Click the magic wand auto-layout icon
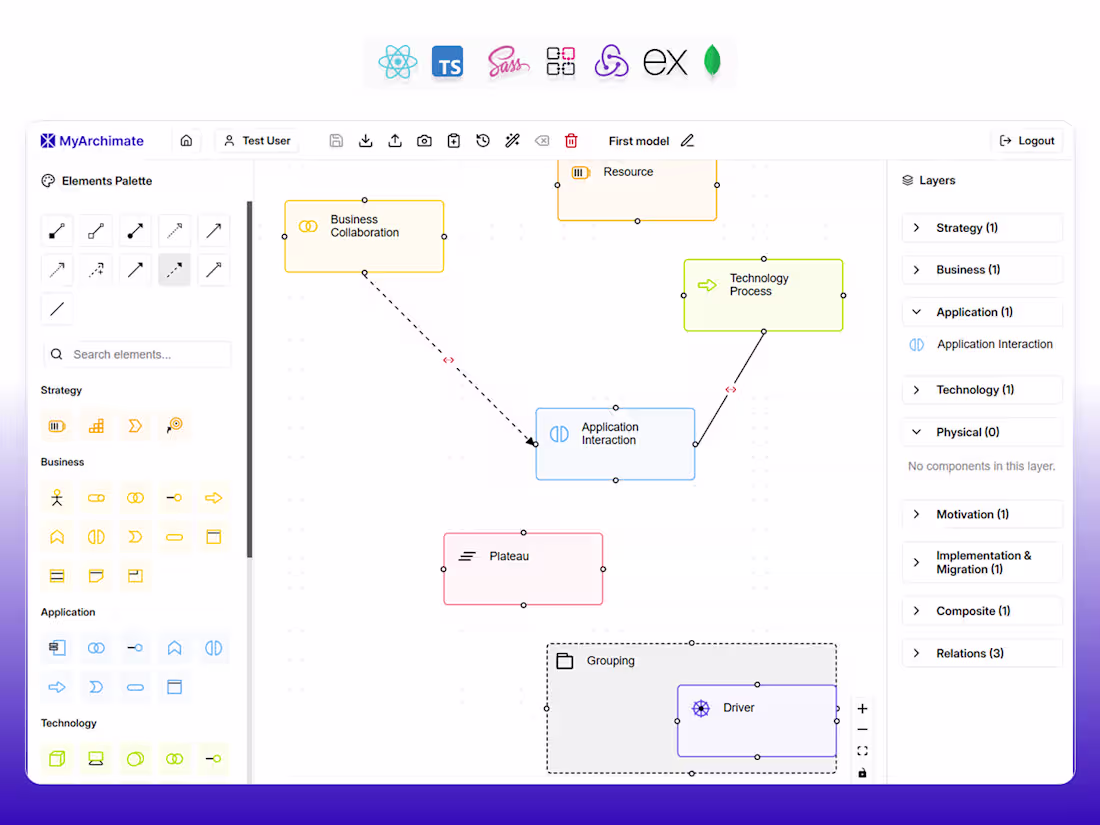This screenshot has width=1100, height=825. (512, 140)
